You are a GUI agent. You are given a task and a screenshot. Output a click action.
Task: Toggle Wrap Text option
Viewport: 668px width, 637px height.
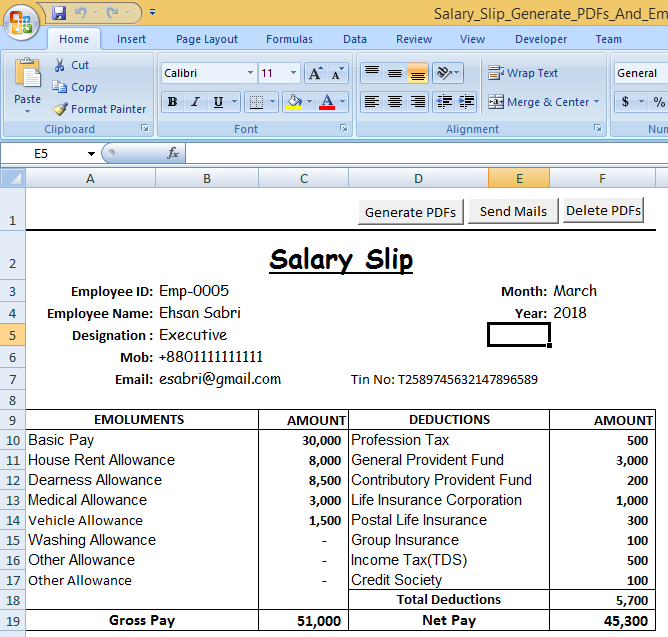point(523,73)
